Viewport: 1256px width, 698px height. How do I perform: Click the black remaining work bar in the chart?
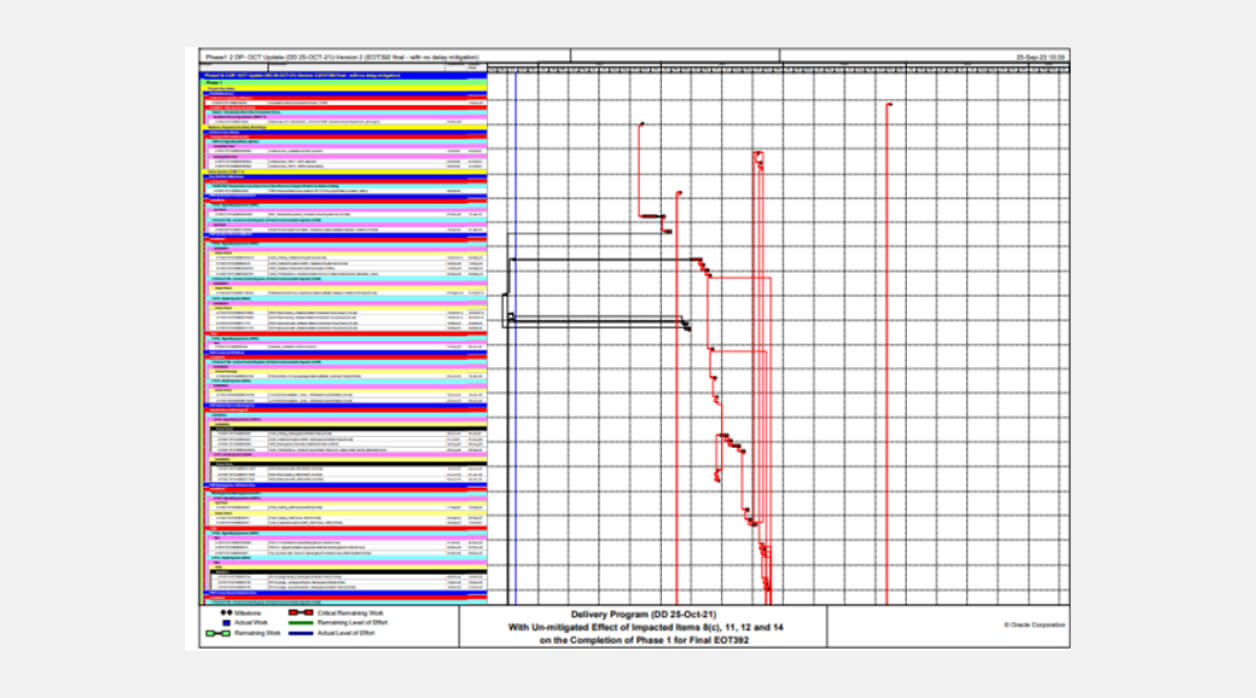tap(600, 260)
